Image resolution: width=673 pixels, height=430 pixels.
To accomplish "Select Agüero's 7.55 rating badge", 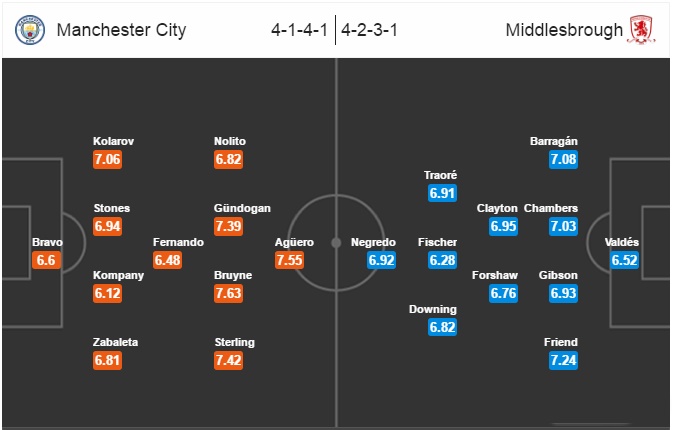I will tap(290, 260).
